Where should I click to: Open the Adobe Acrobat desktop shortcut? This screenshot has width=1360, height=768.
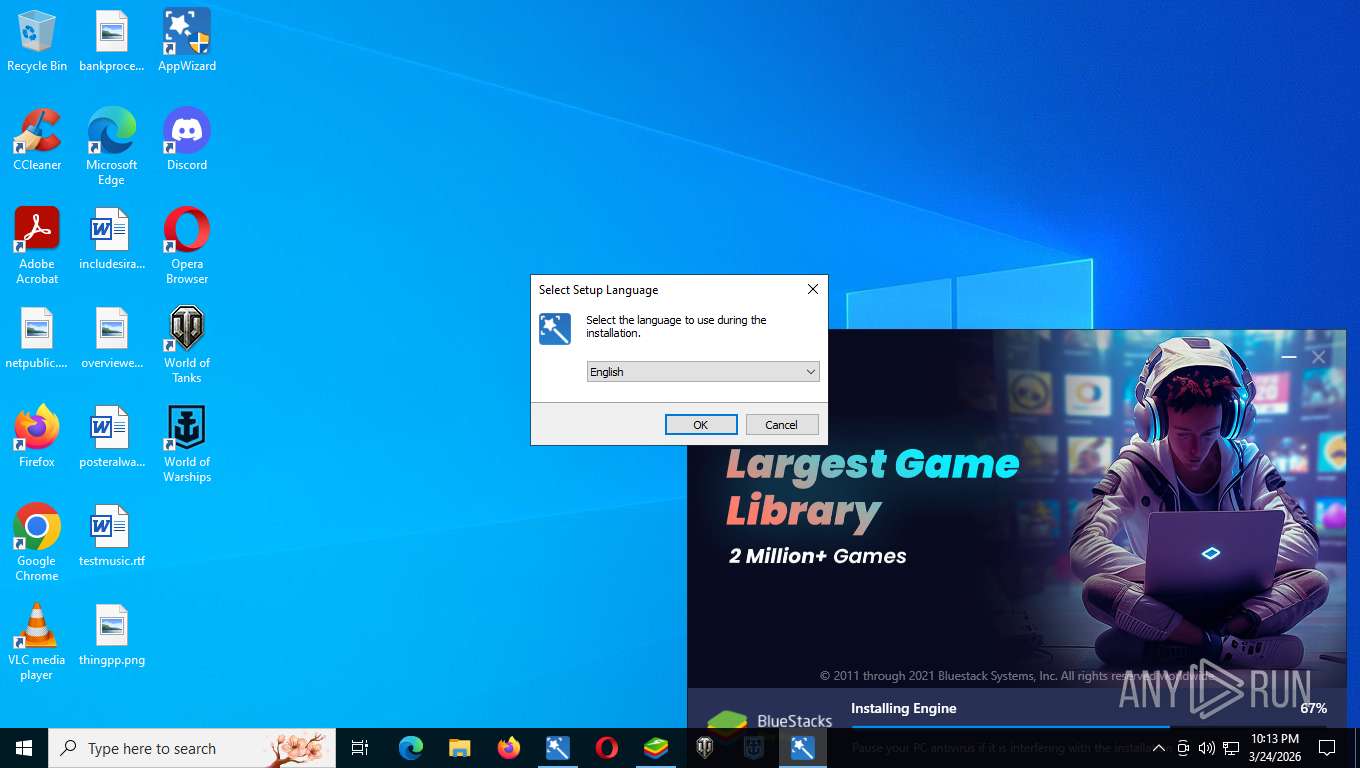pos(37,246)
